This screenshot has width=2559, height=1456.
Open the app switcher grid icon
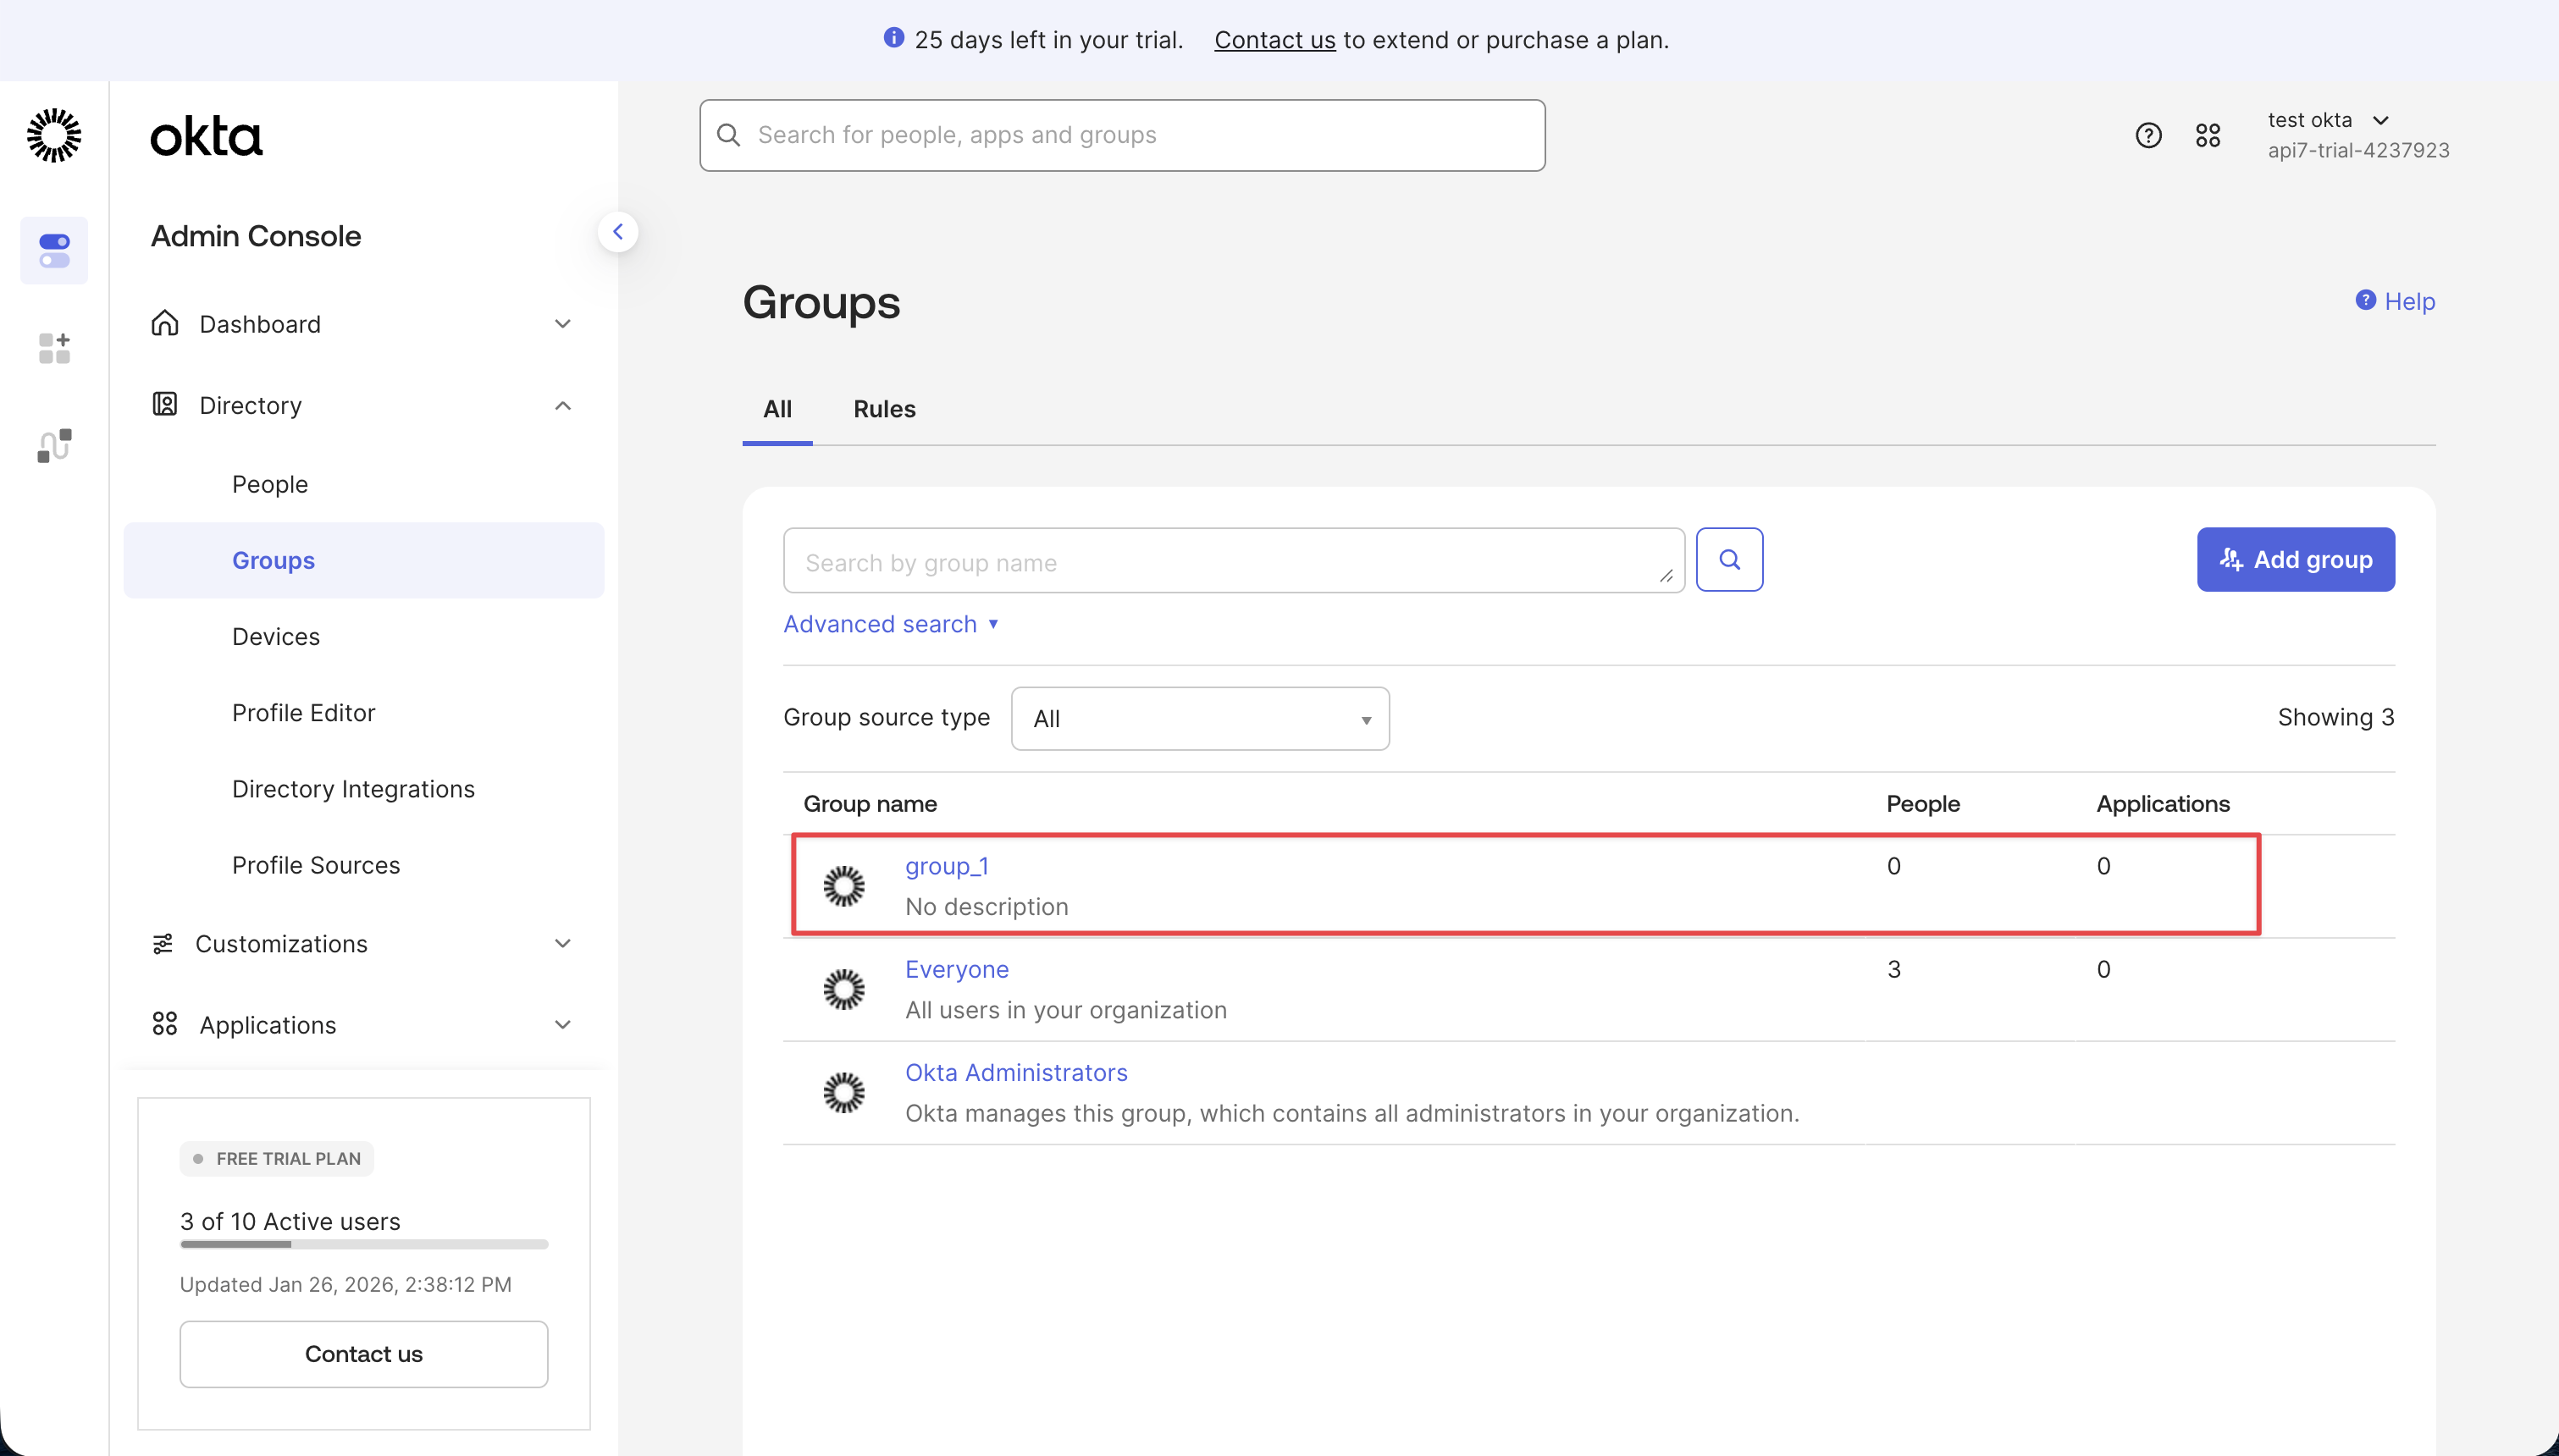coord(2208,134)
